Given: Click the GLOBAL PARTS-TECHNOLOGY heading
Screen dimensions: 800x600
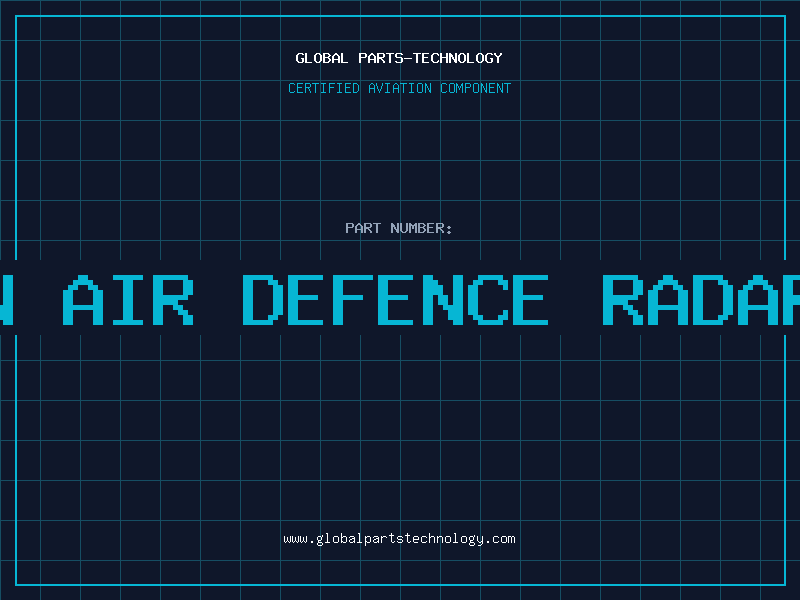Looking at the screenshot, I should (x=399, y=58).
